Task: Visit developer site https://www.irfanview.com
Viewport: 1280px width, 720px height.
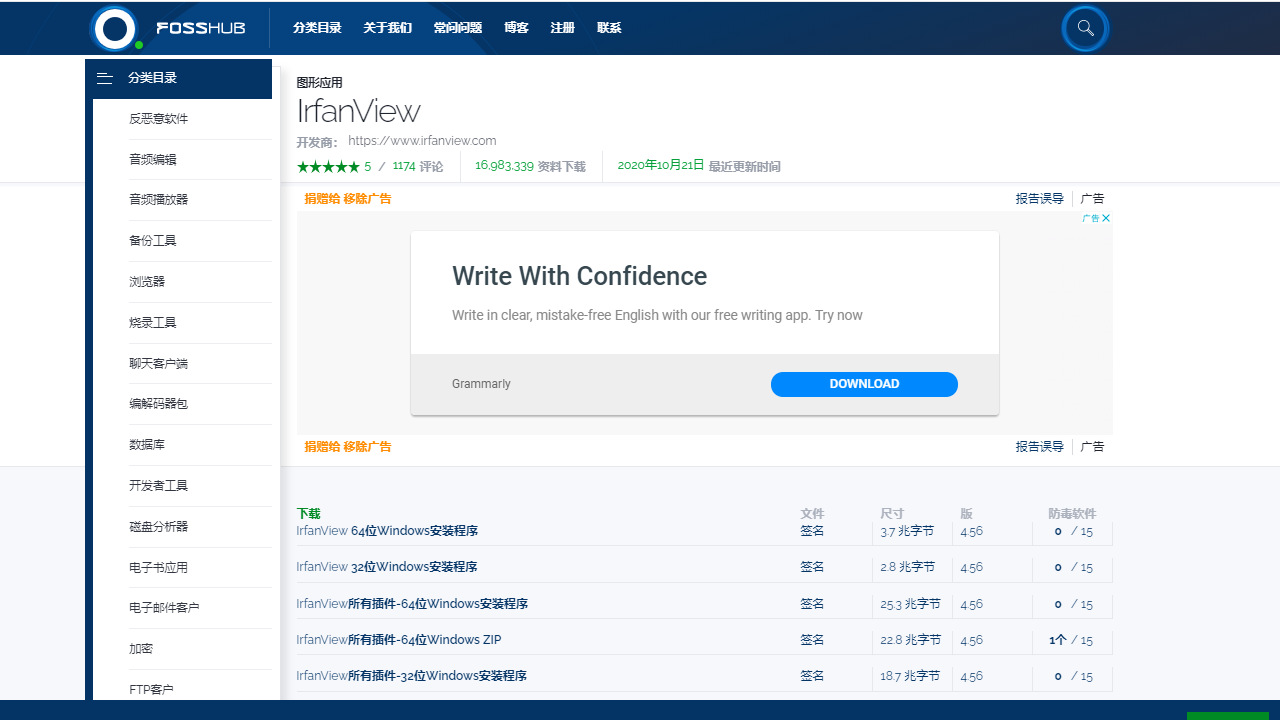Action: click(x=421, y=140)
